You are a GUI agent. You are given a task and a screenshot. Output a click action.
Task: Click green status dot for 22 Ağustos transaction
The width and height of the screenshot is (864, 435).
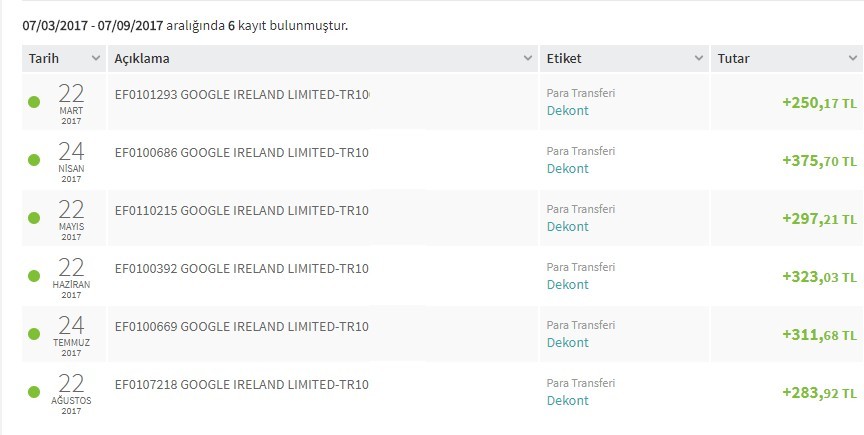(34, 392)
